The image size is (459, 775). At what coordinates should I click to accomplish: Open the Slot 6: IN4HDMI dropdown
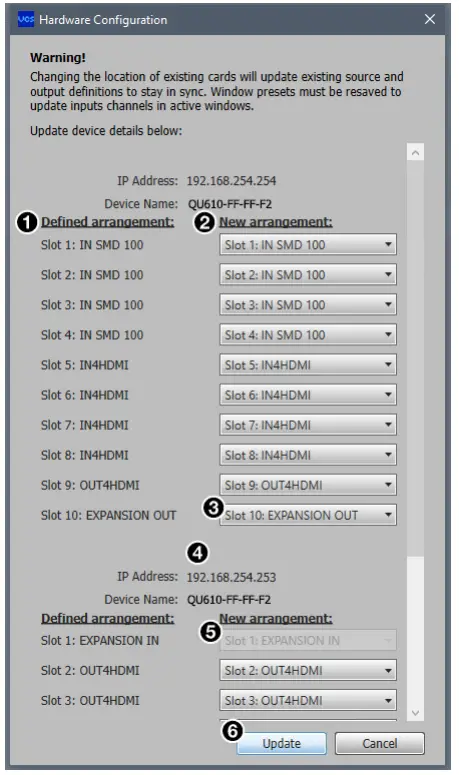pos(308,395)
